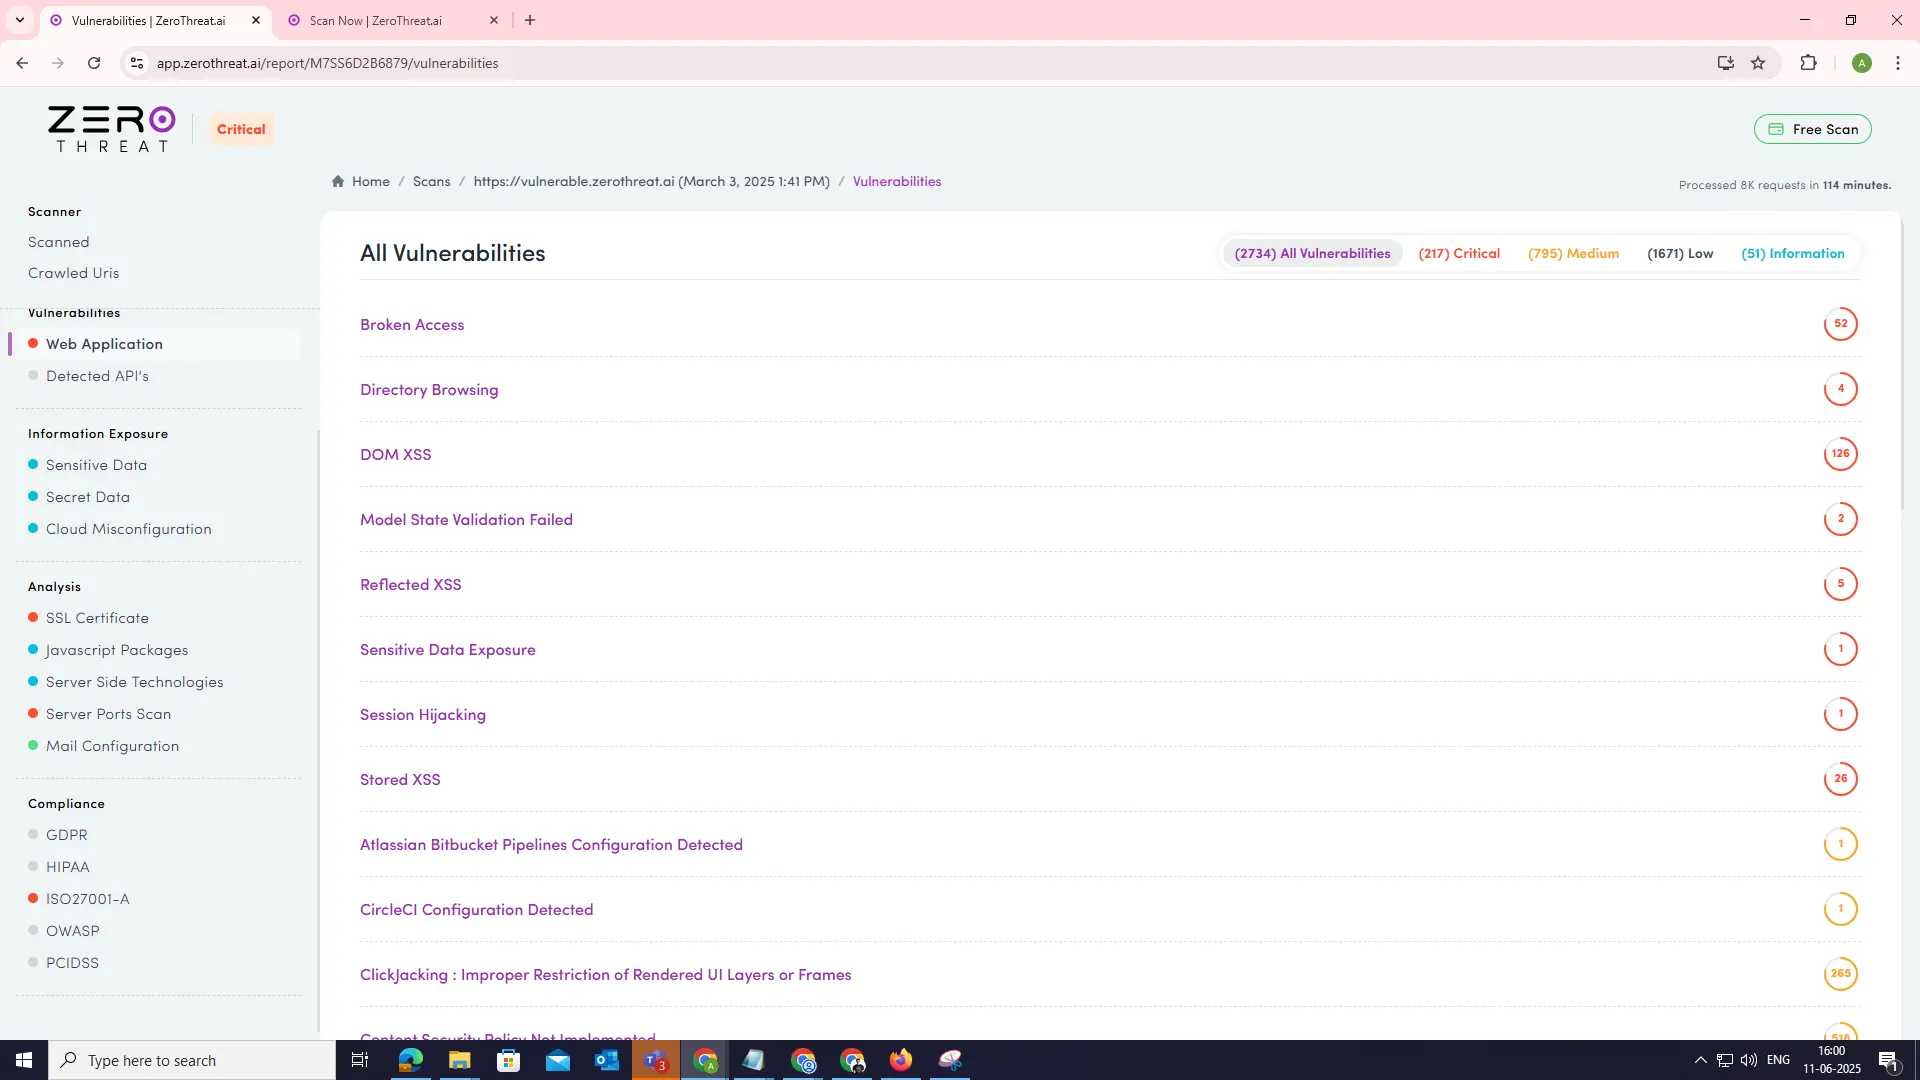Filter by All Vulnerabilities (2734)

click(x=1312, y=253)
